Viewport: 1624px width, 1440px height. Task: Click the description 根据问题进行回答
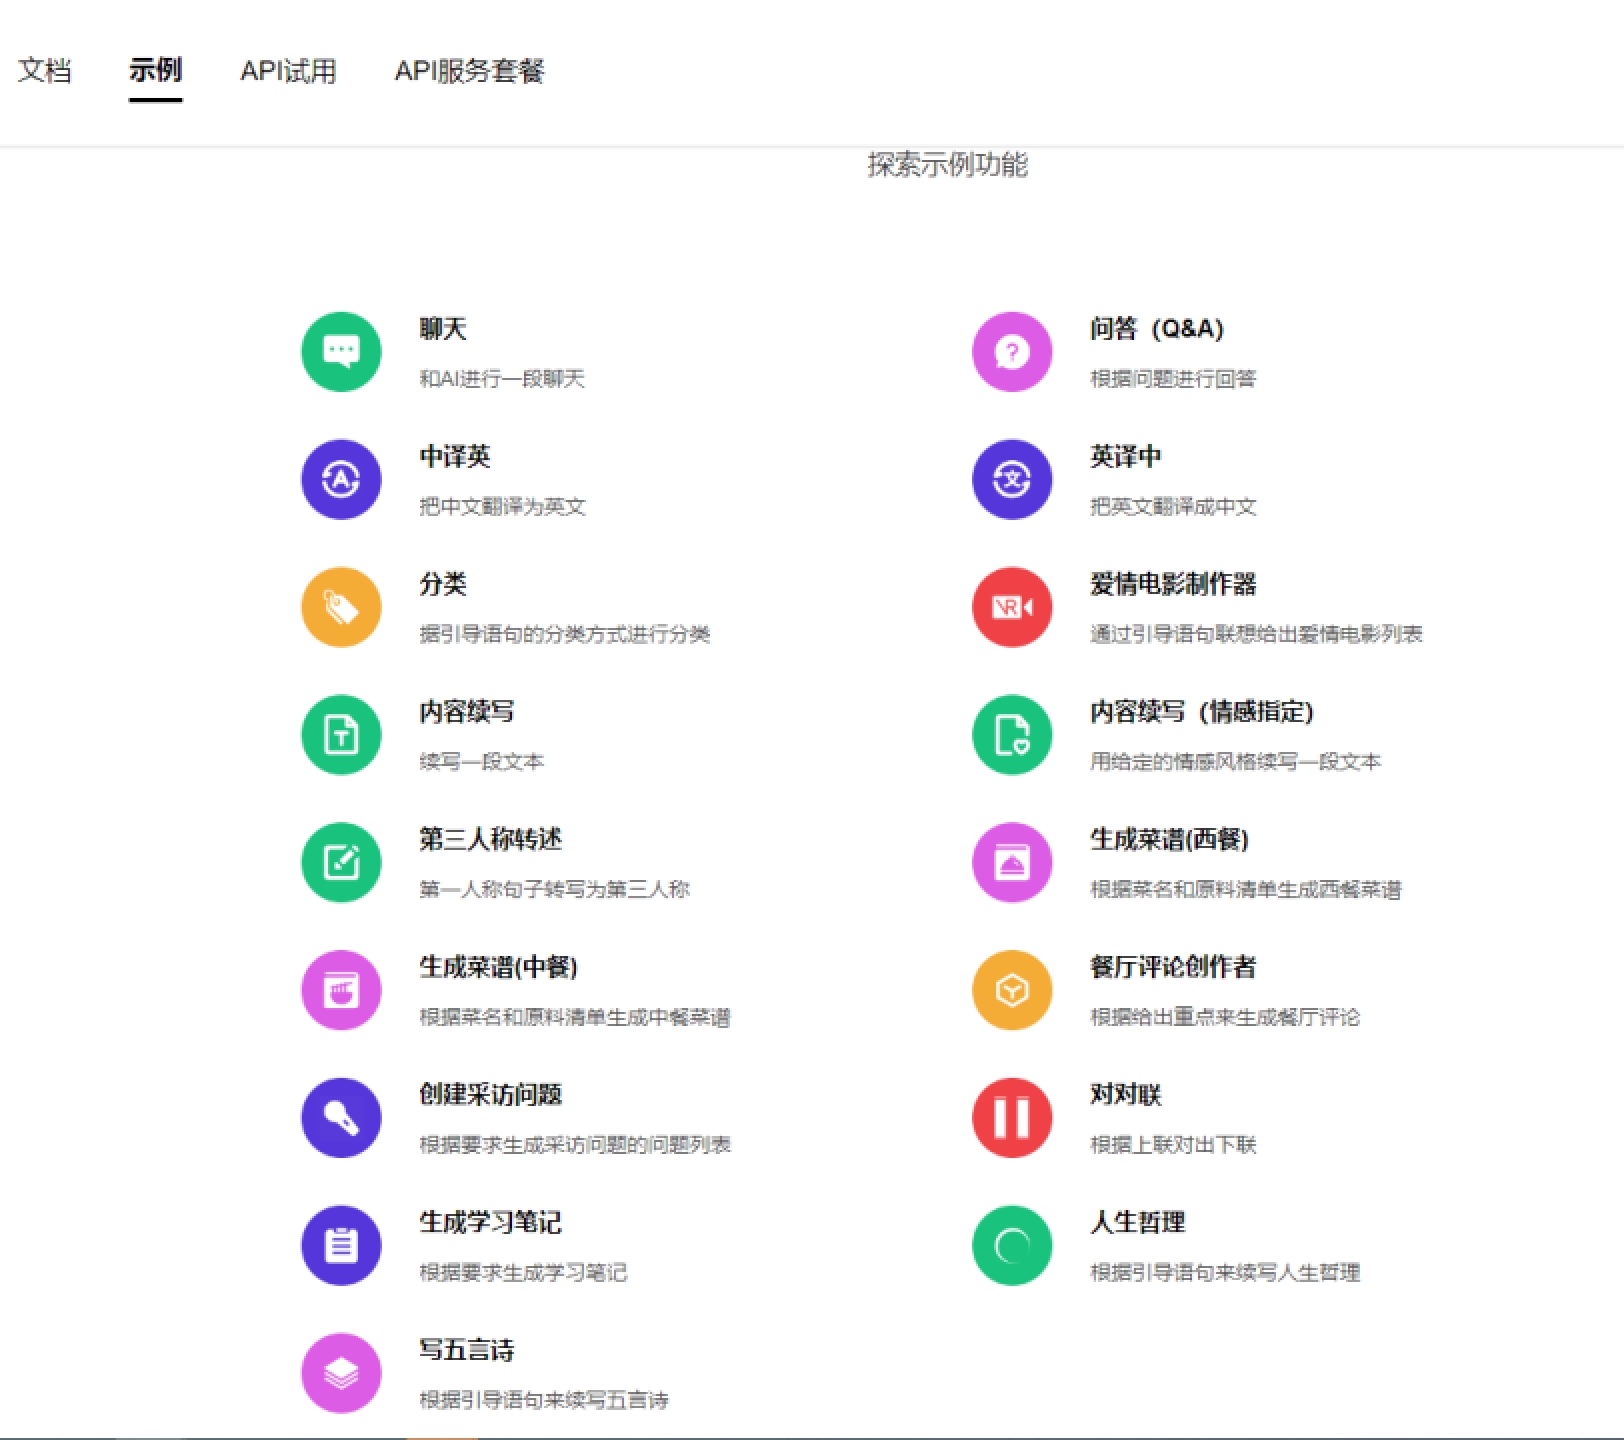[x=1173, y=379]
